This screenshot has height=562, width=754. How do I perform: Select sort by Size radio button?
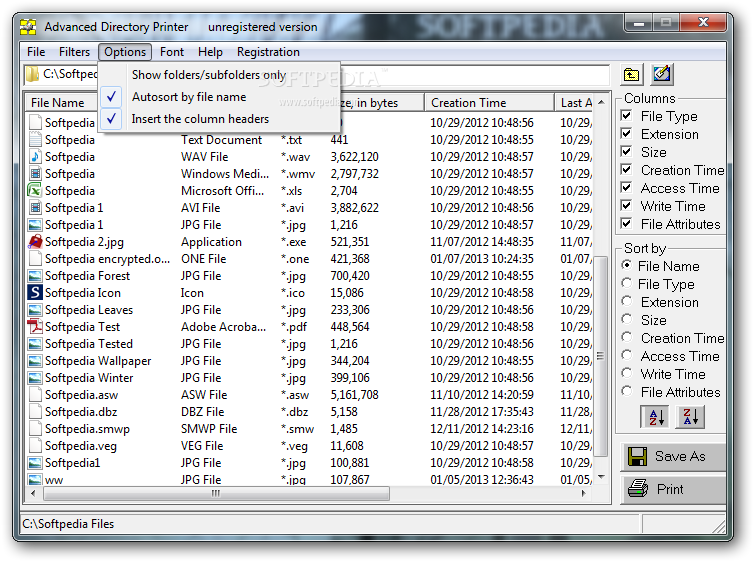coord(627,319)
